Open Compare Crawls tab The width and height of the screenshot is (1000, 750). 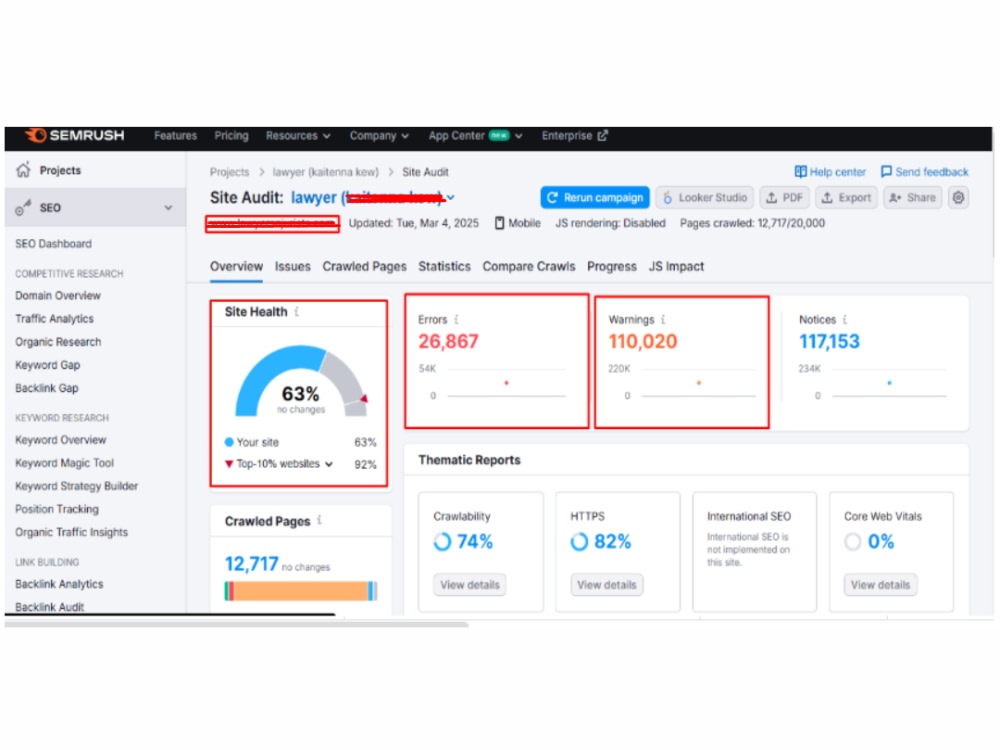click(x=529, y=267)
